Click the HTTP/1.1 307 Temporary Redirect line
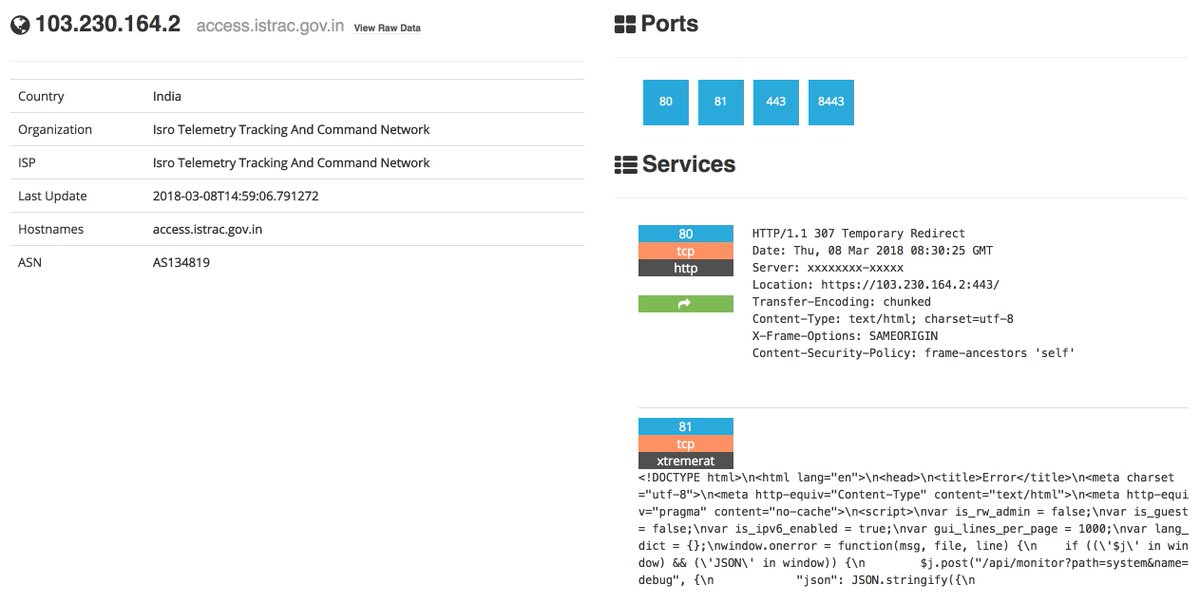This screenshot has height=603, width=1200. [859, 234]
